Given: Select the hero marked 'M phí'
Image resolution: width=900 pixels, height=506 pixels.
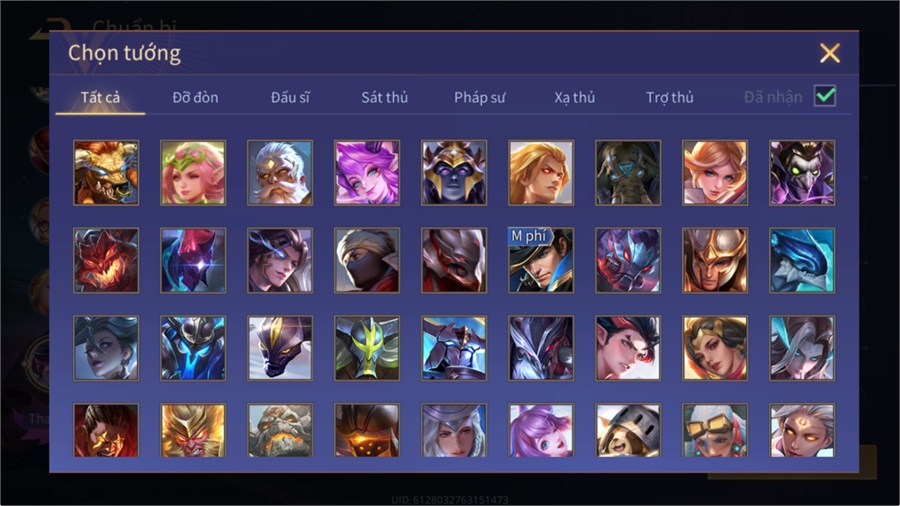Looking at the screenshot, I should click(541, 260).
